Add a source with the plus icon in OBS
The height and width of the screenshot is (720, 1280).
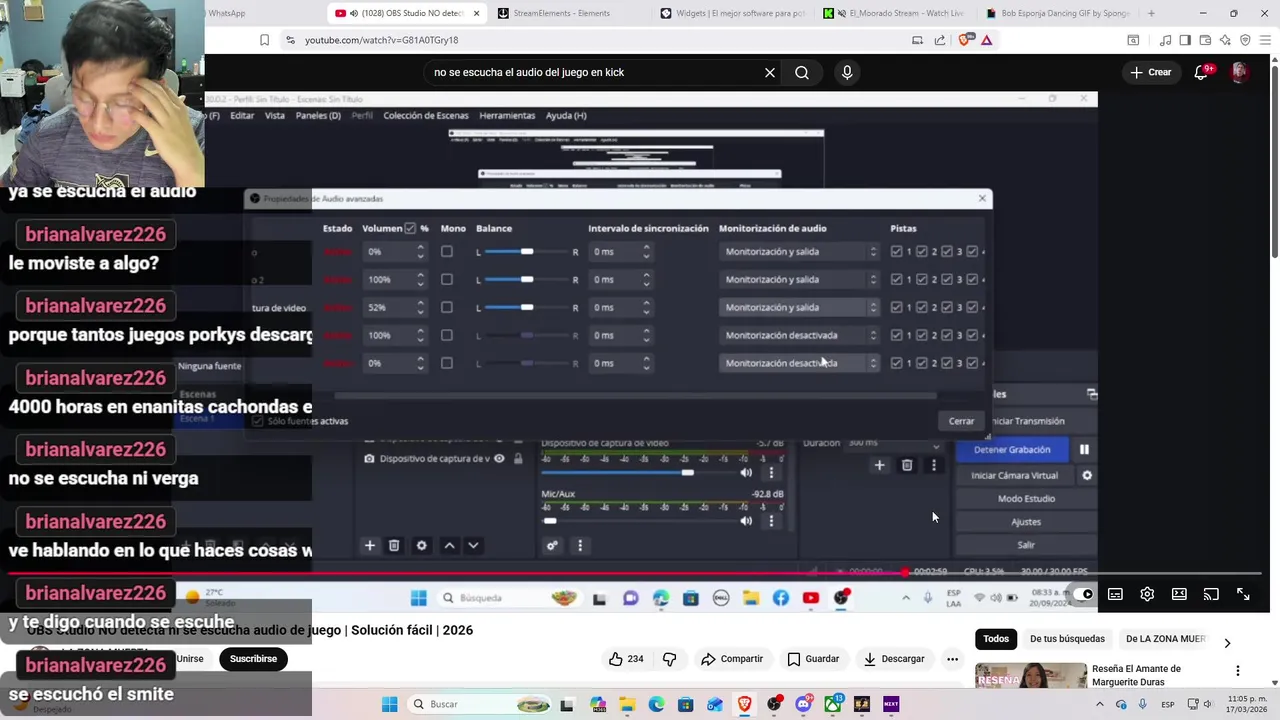pos(370,545)
